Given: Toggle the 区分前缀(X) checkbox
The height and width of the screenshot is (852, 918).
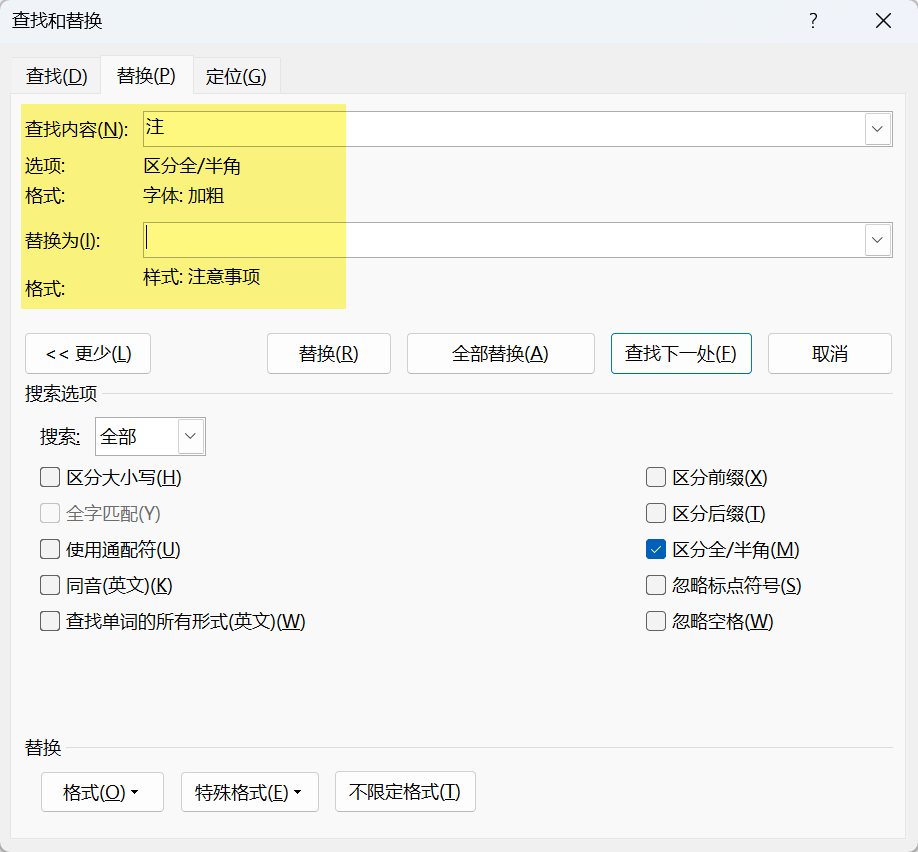Looking at the screenshot, I should click(x=656, y=477).
